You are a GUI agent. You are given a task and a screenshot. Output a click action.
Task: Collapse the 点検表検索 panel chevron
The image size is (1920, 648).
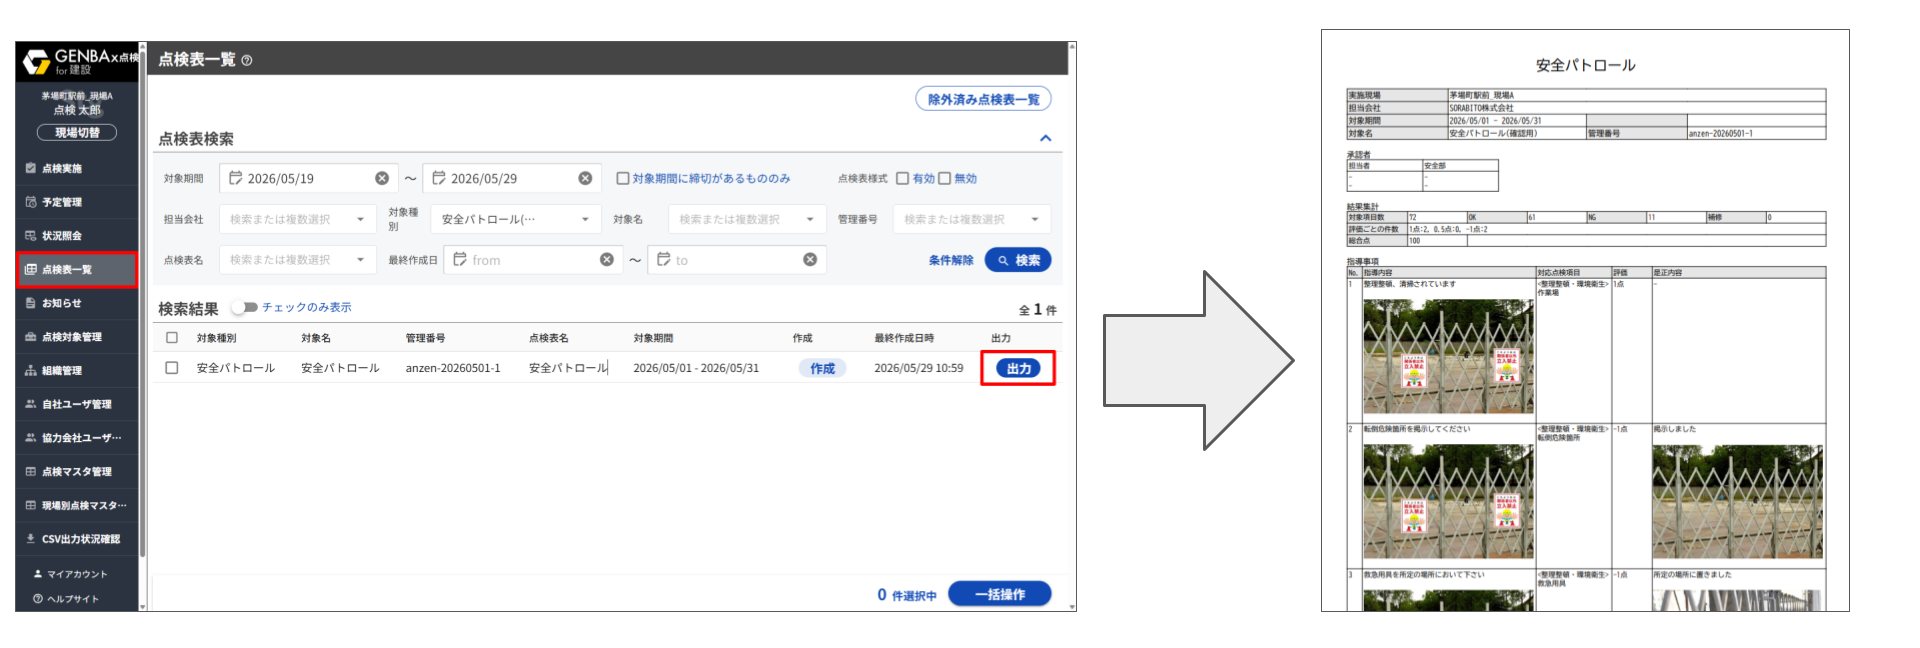(x=1045, y=138)
